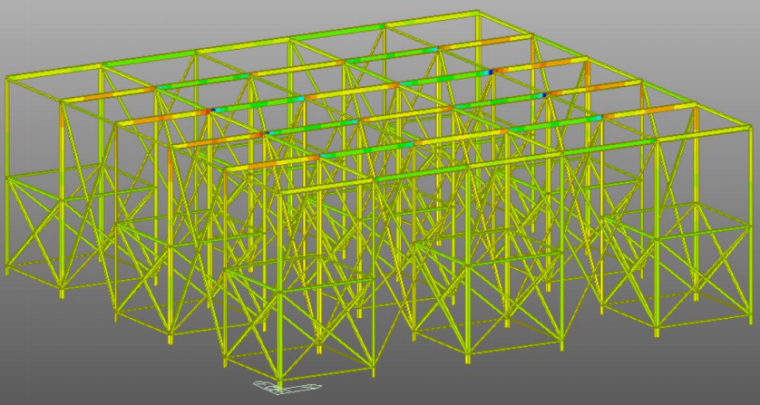The height and width of the screenshot is (405, 760).
Task: Select the top back corner node of the frame
Action: point(478,13)
